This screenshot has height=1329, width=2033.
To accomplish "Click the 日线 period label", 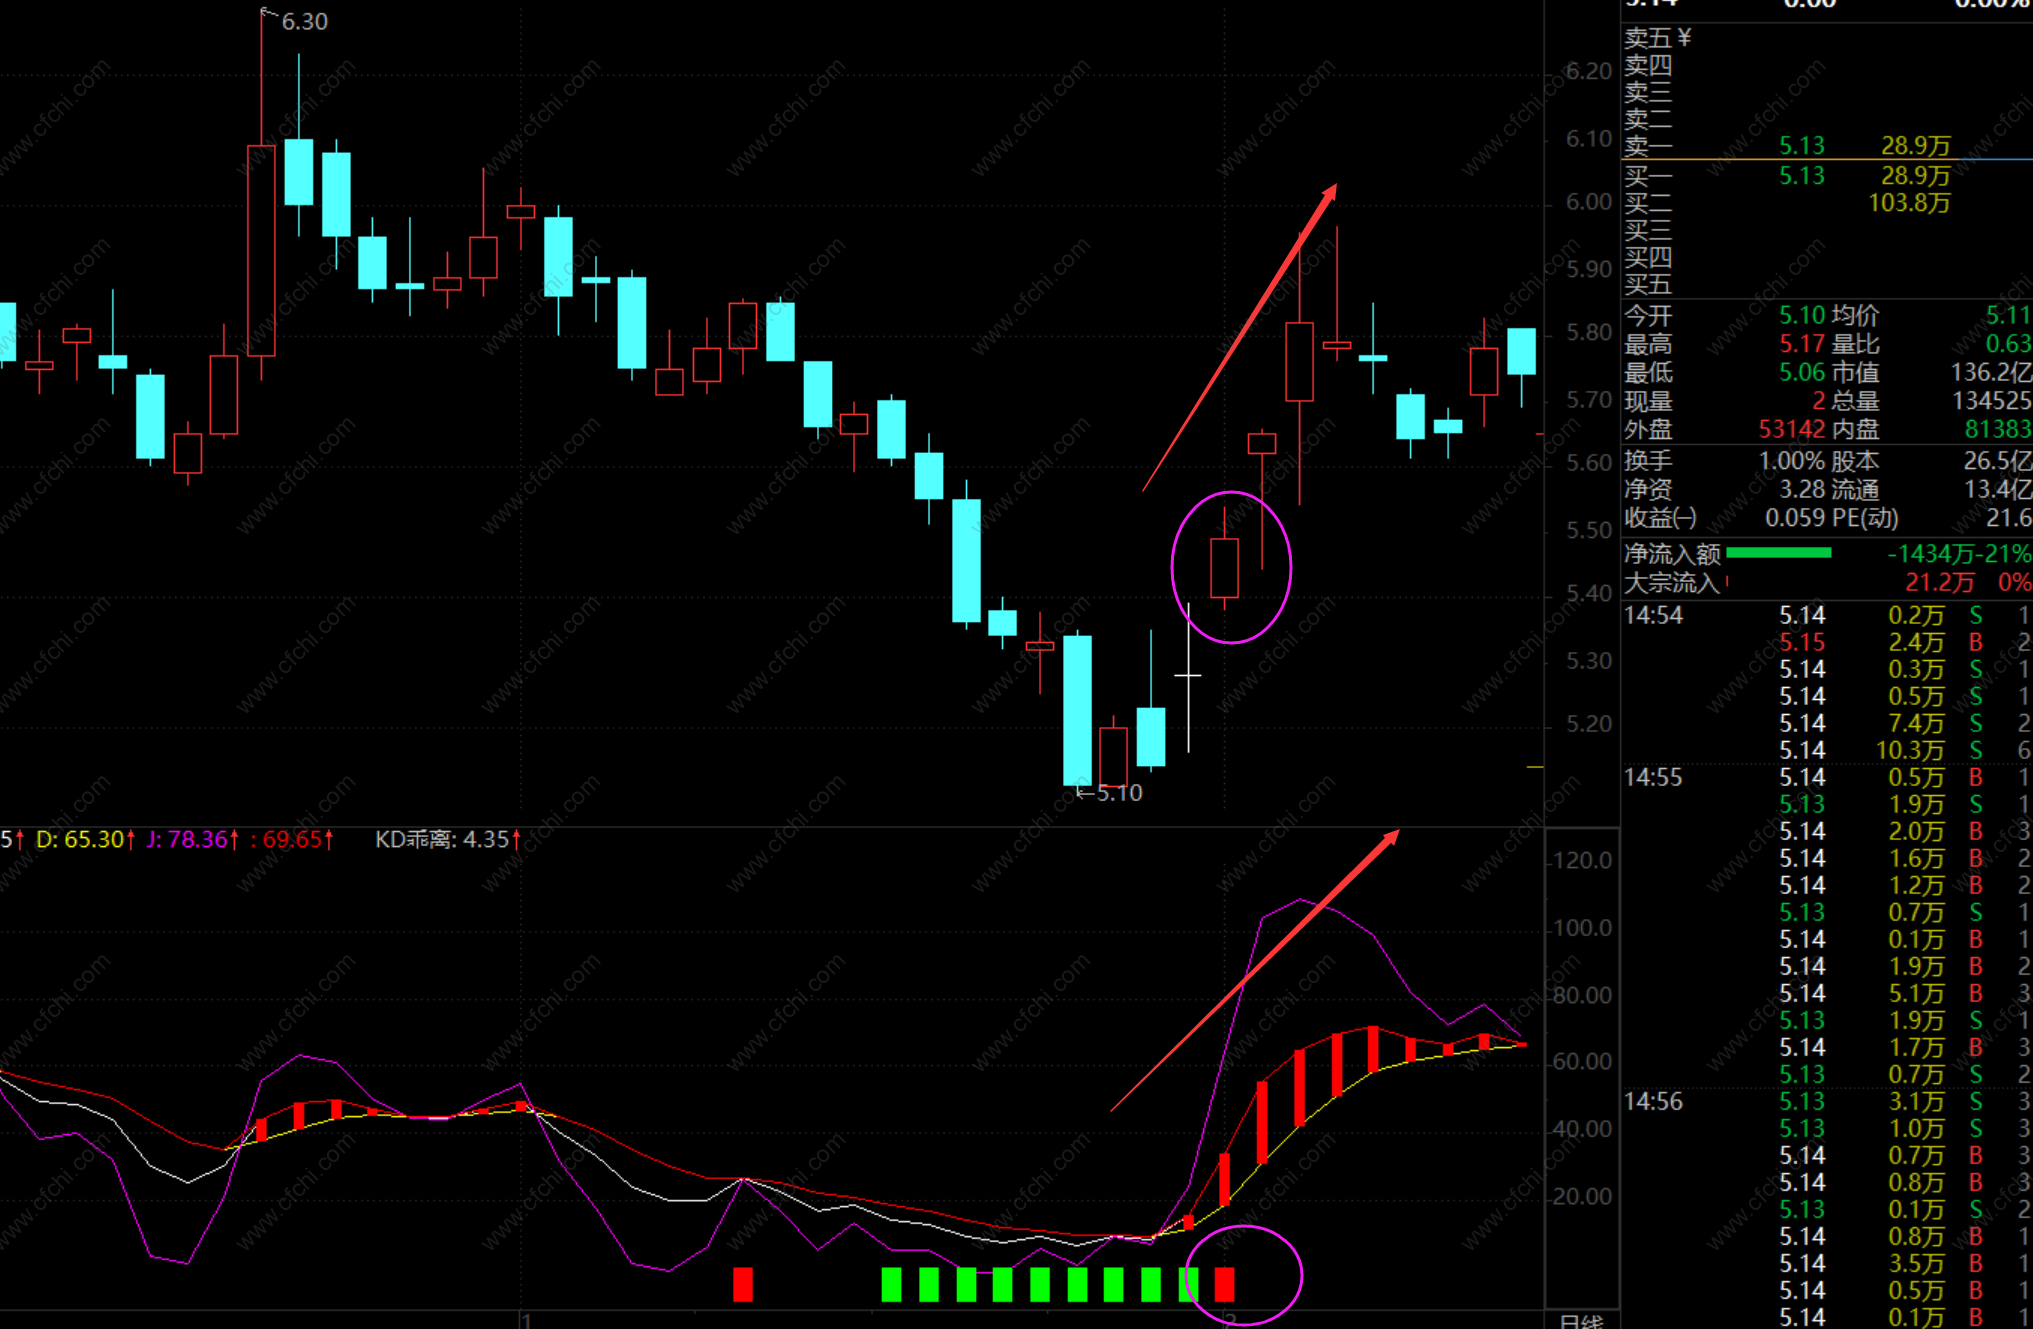I will [1581, 1321].
